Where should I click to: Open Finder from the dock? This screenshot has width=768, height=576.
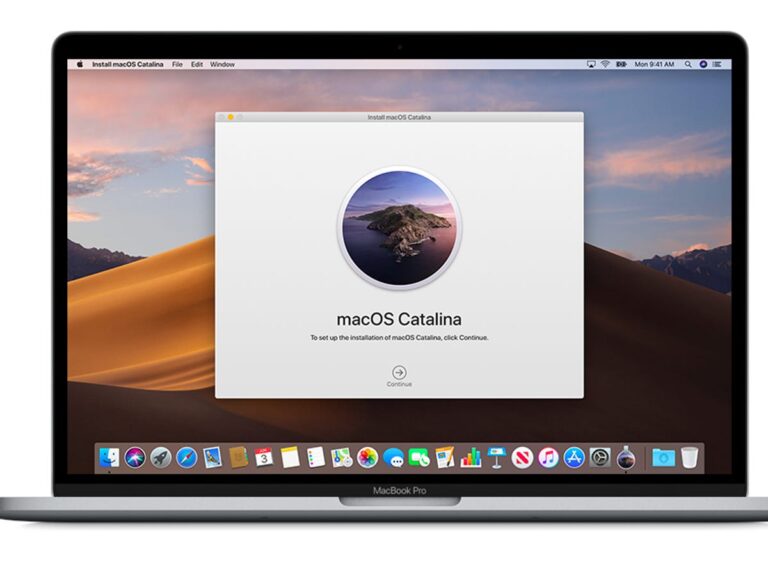click(x=109, y=458)
